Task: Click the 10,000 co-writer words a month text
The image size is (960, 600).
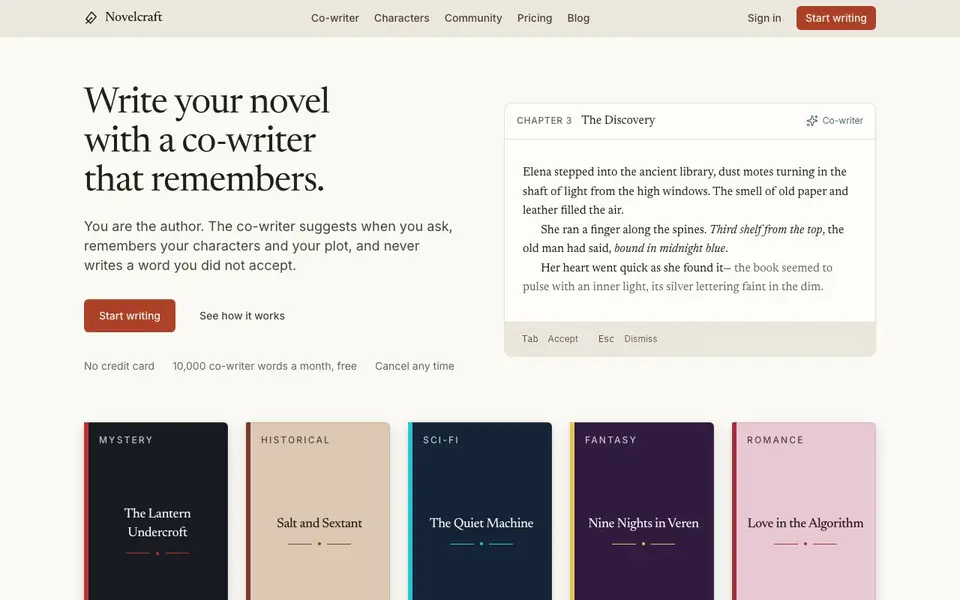Action: [264, 366]
